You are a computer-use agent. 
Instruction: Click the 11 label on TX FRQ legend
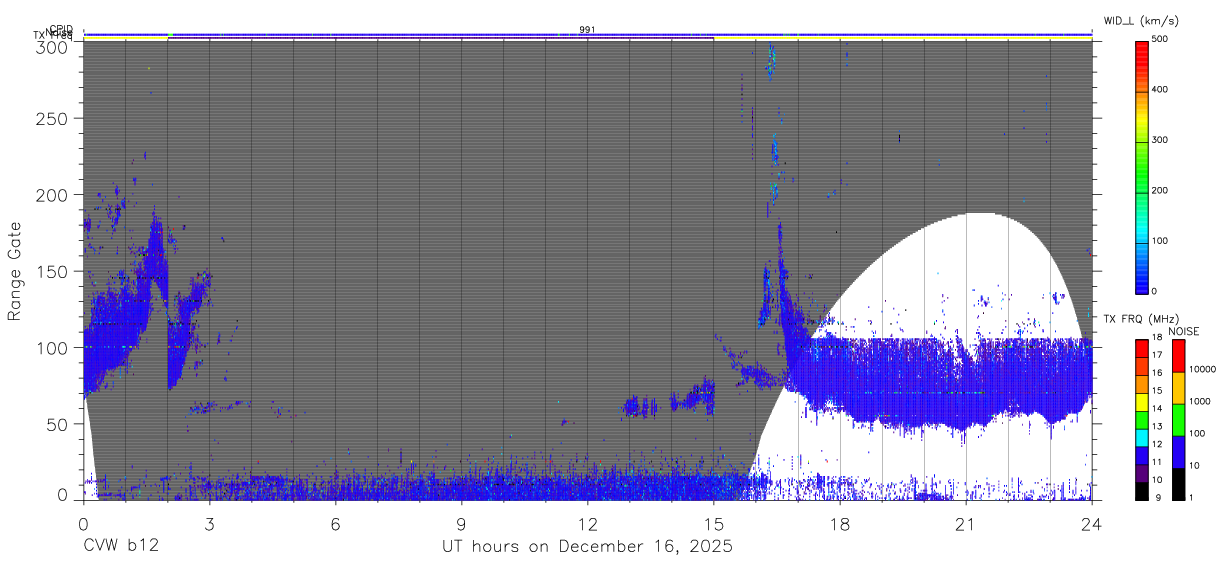coord(1157,462)
